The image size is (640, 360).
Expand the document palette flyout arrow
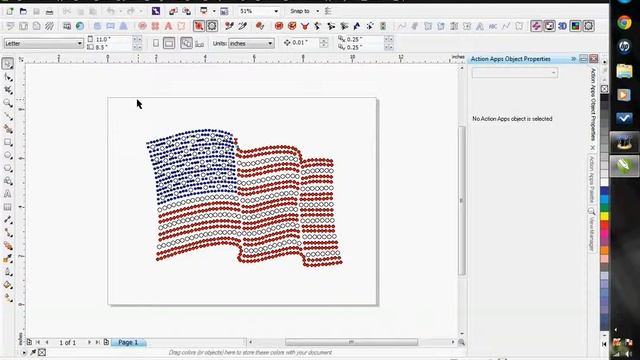(24, 352)
